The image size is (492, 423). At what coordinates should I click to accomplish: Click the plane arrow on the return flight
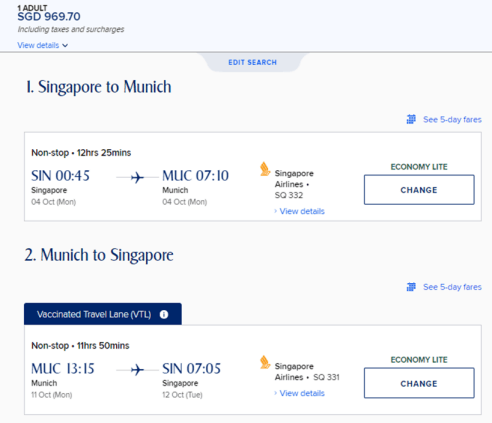[137, 370]
